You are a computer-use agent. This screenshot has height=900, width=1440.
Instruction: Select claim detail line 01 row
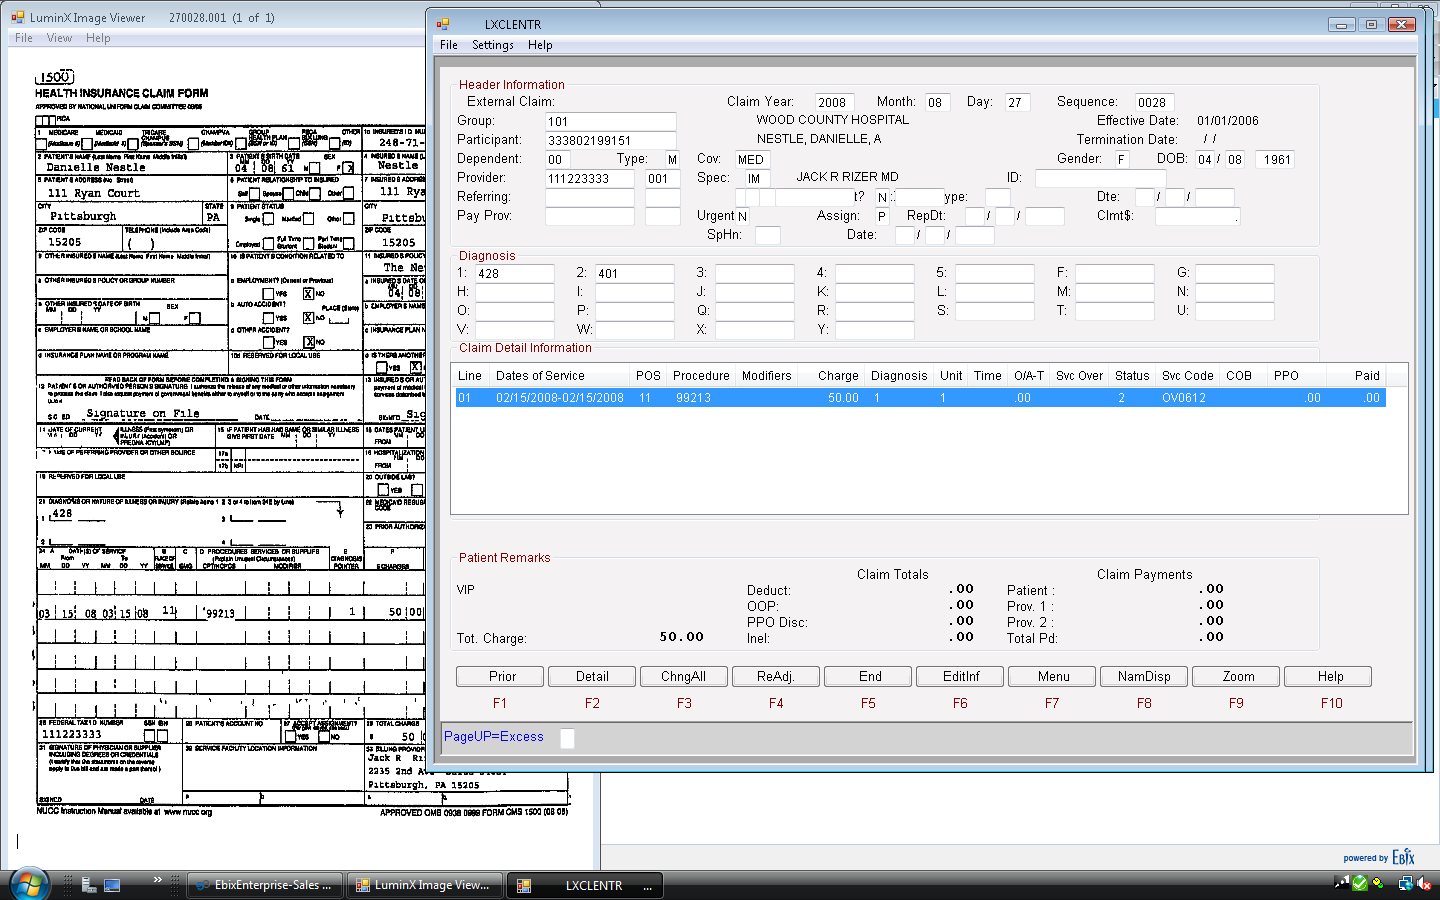coord(700,397)
